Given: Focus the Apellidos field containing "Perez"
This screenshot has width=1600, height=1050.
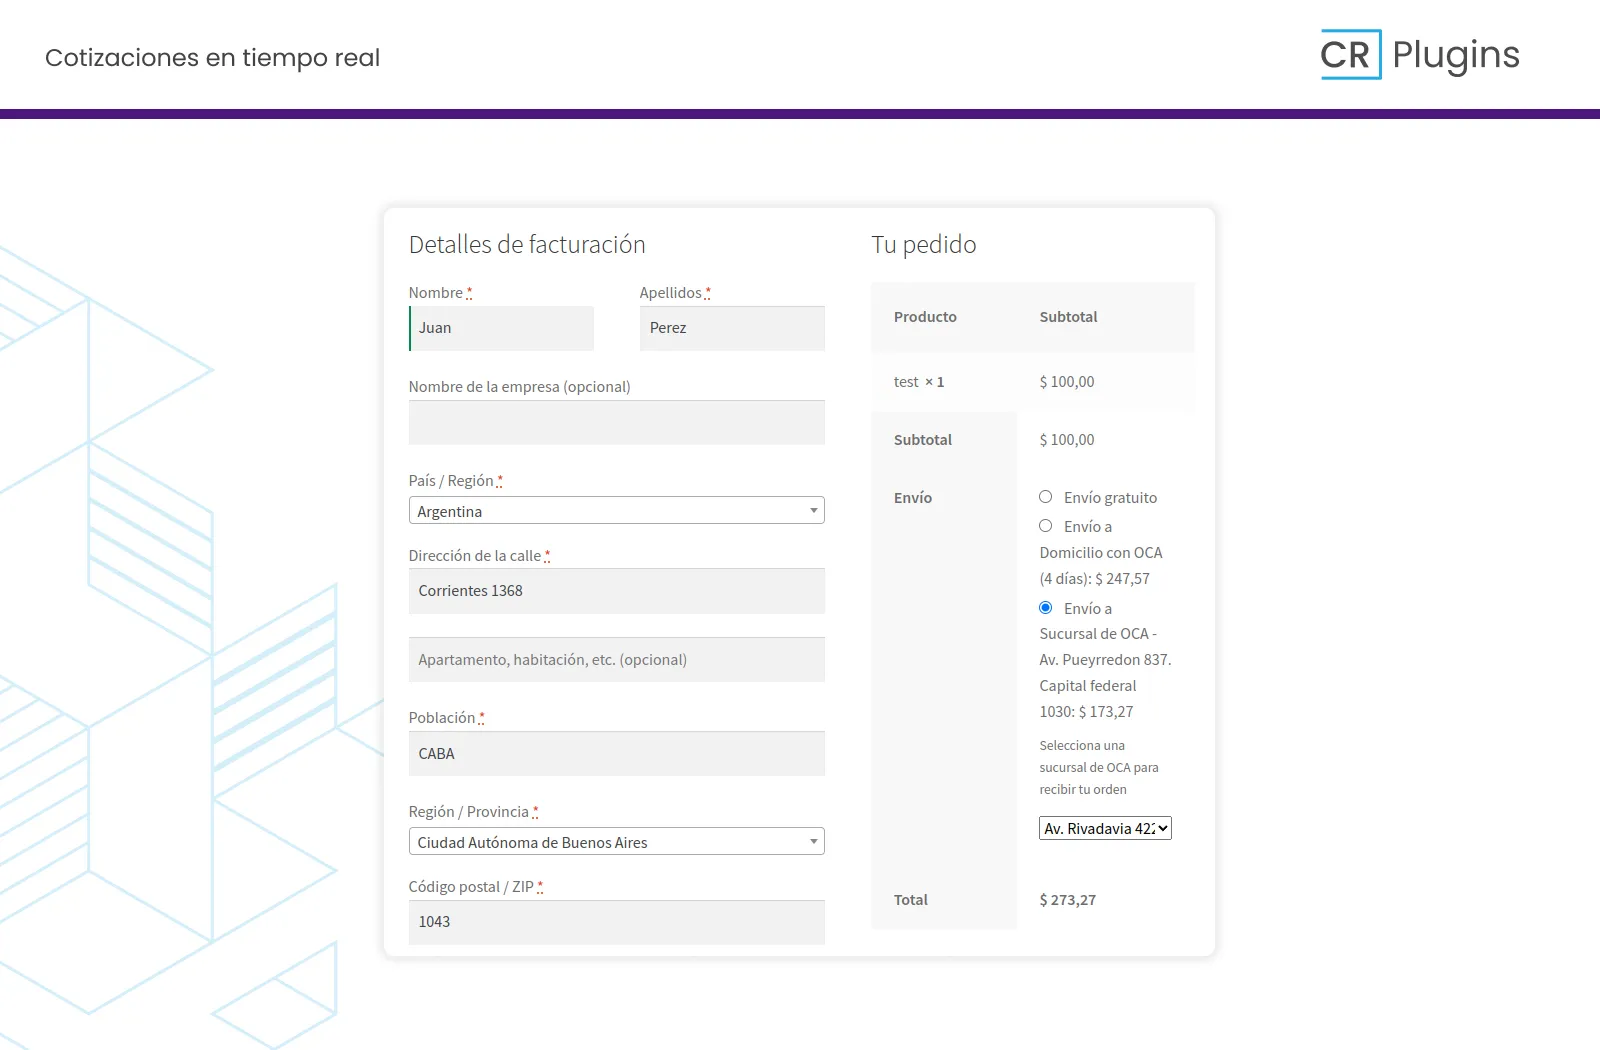Looking at the screenshot, I should 732,328.
